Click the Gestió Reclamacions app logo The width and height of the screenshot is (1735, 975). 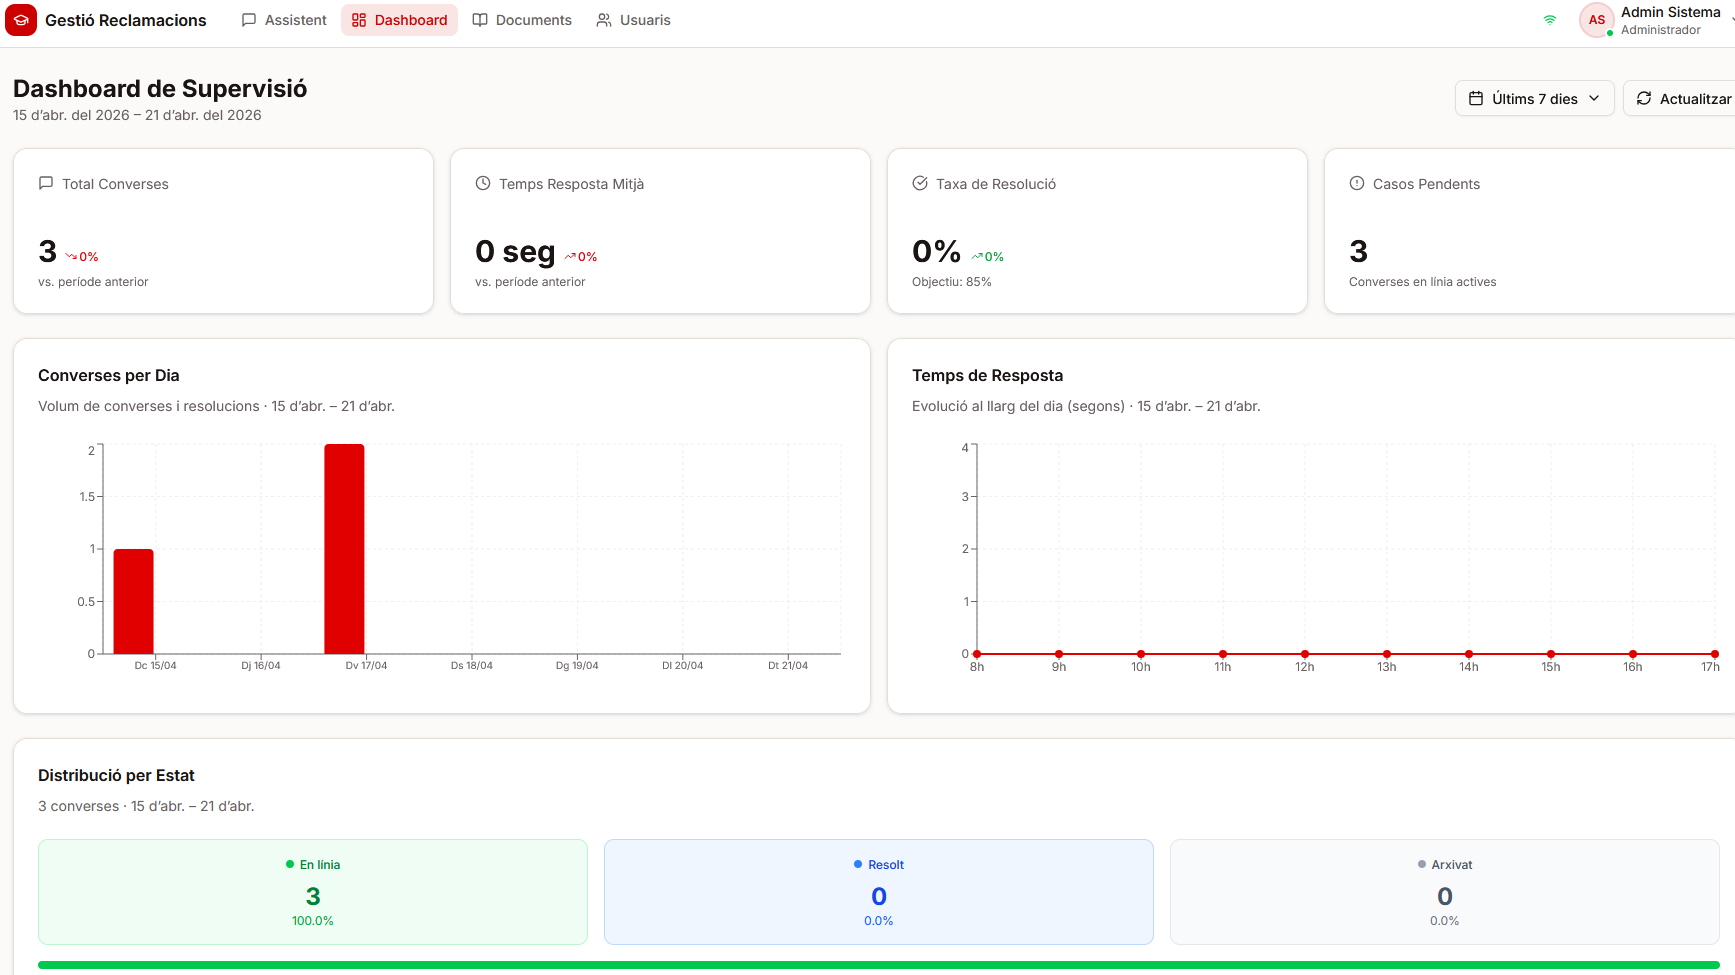[21, 19]
